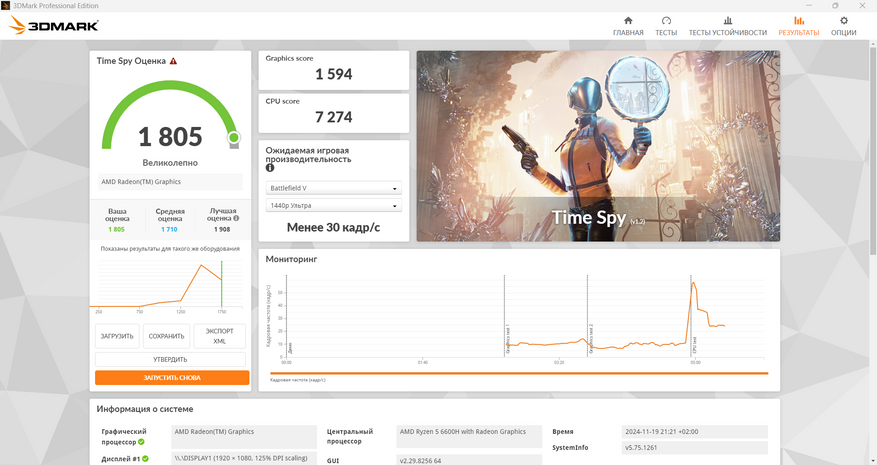Click info icon beside Лучшая оценка
Screen dimensions: 877x465
pyautogui.click(x=236, y=218)
